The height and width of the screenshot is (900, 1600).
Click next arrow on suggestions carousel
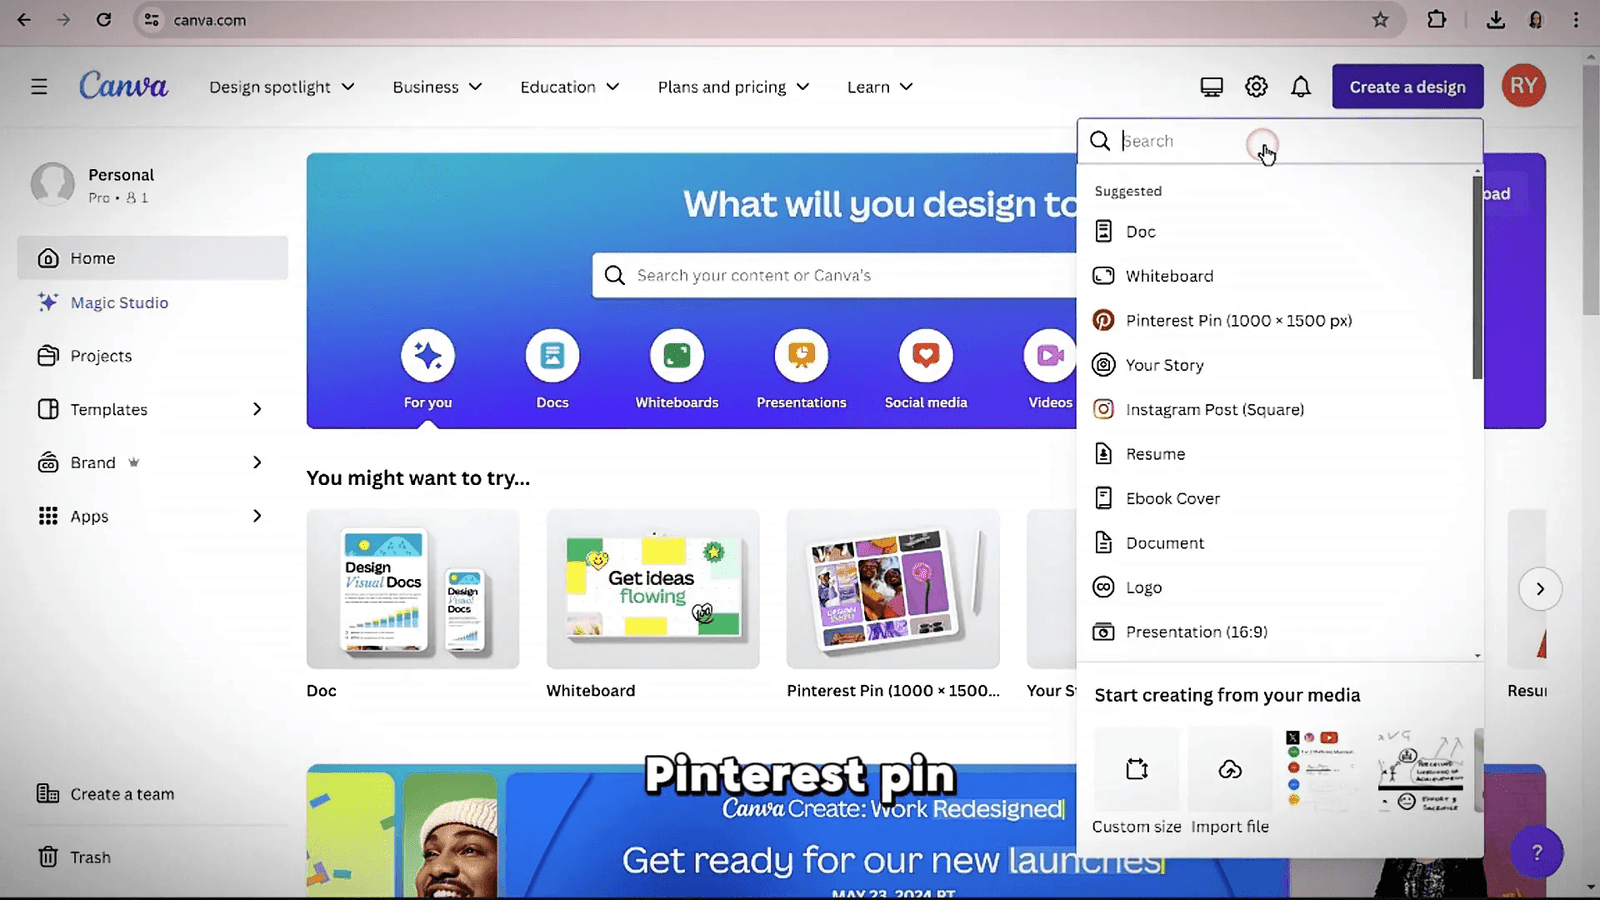coord(1540,589)
